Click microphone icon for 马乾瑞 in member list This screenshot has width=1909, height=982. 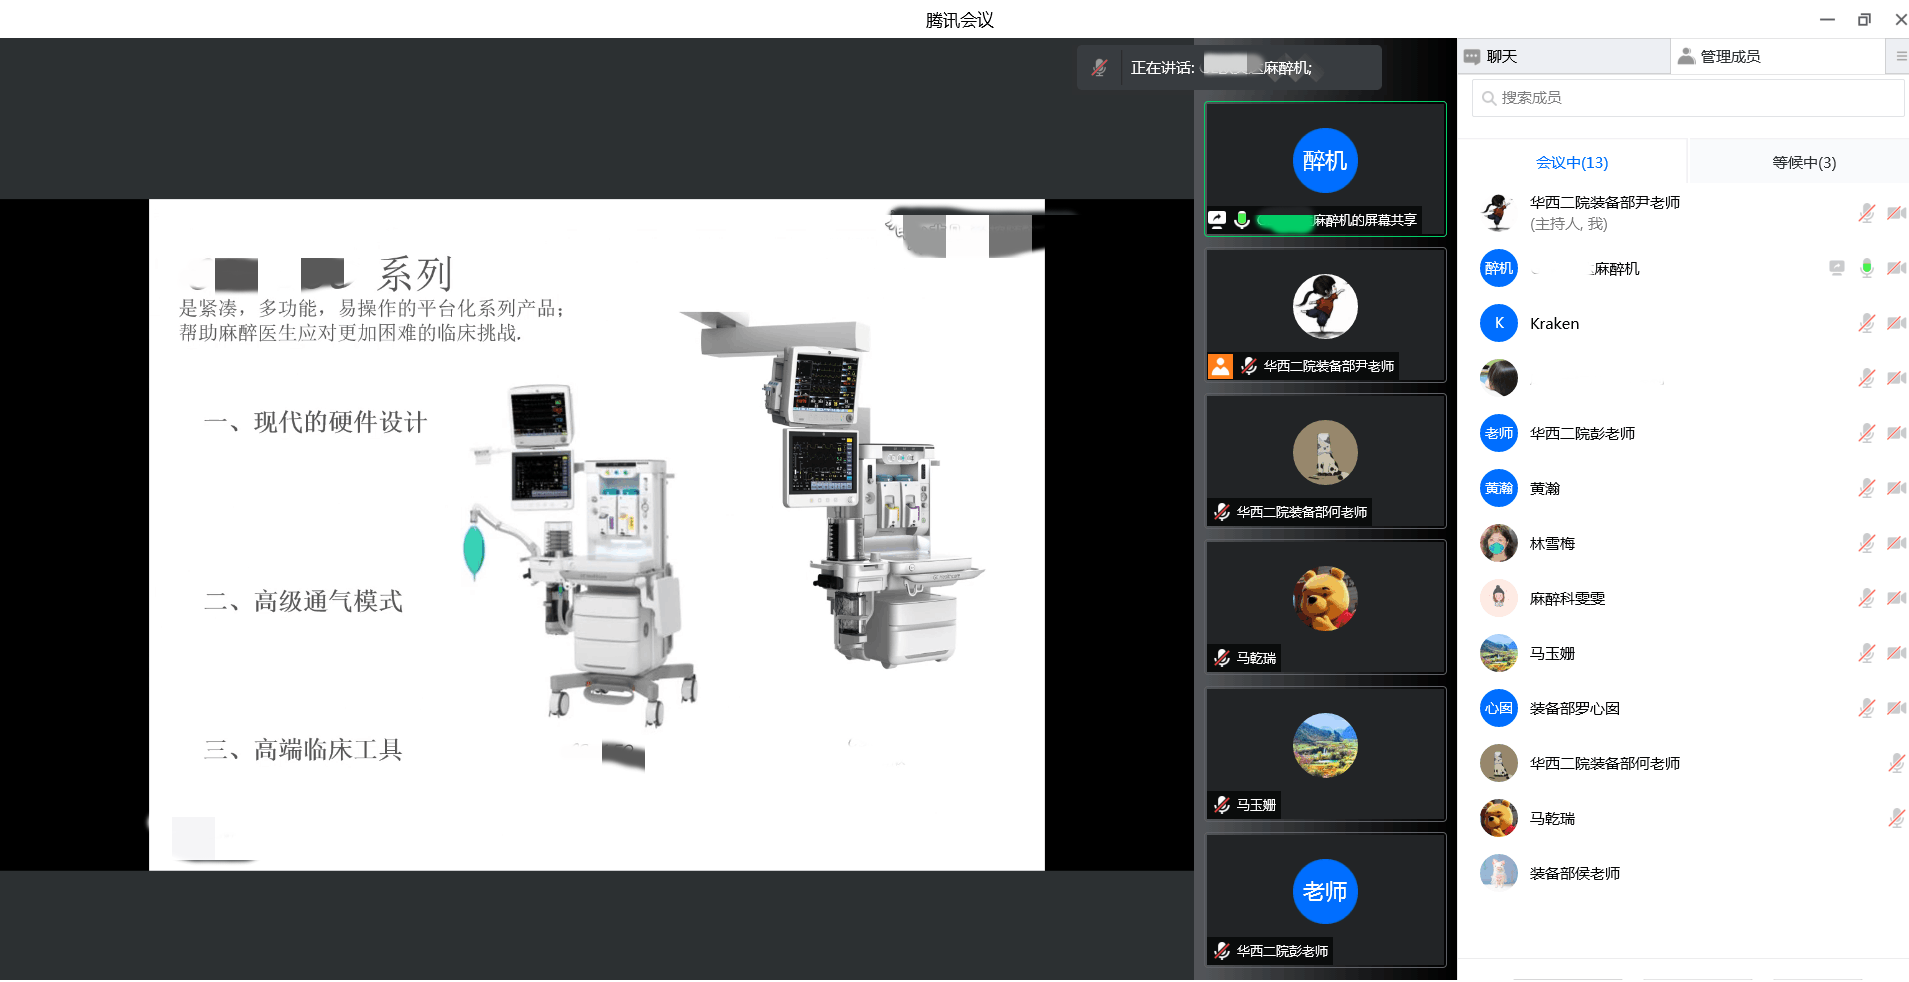click(x=1895, y=818)
